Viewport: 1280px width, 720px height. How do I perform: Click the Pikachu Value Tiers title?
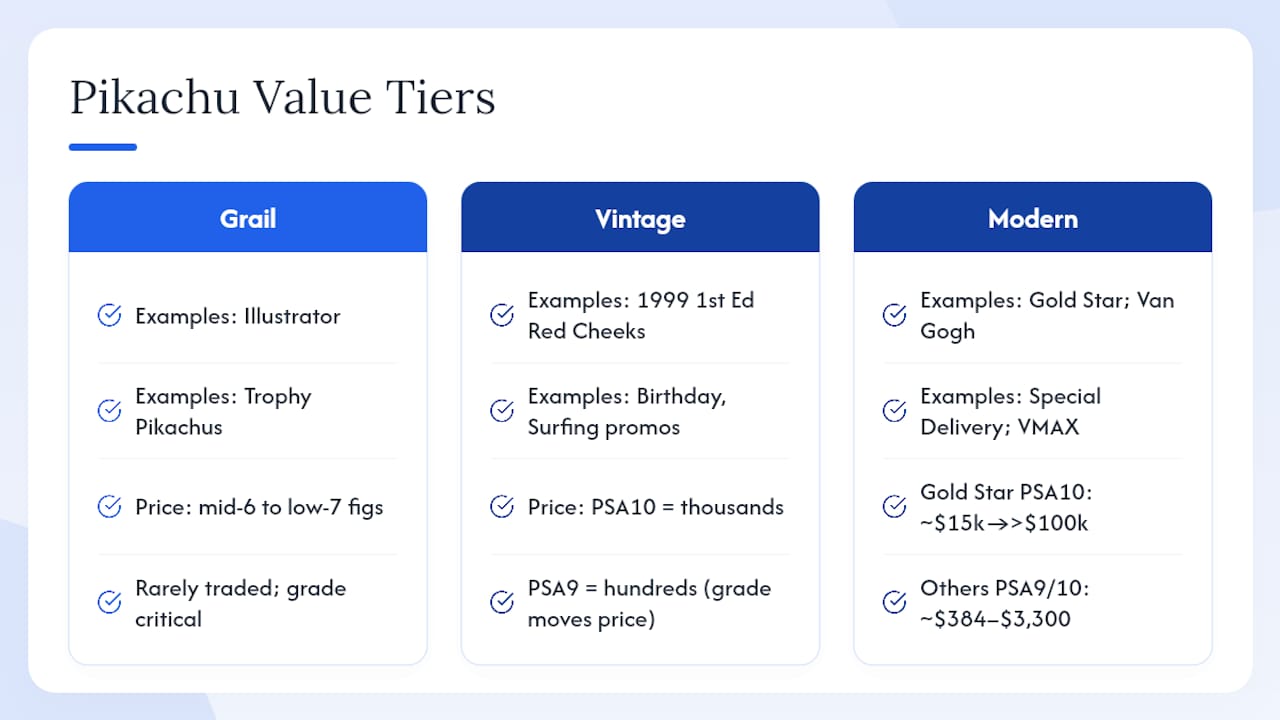(x=283, y=98)
